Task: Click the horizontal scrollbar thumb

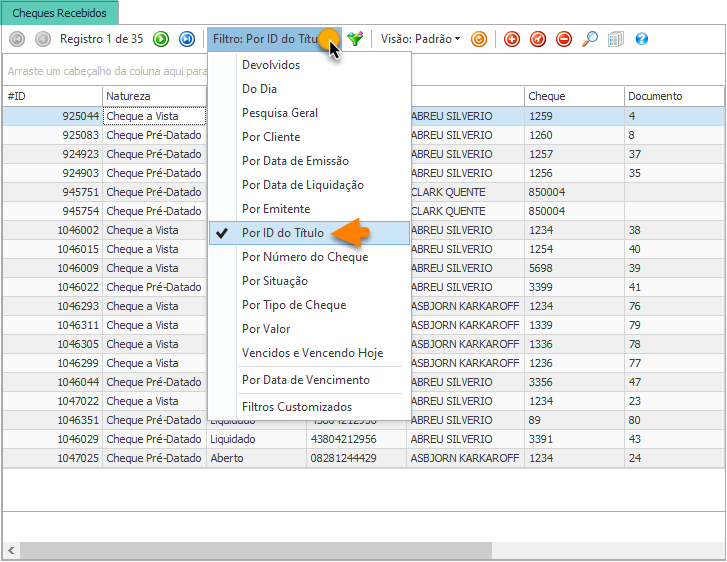Action: click(255, 550)
